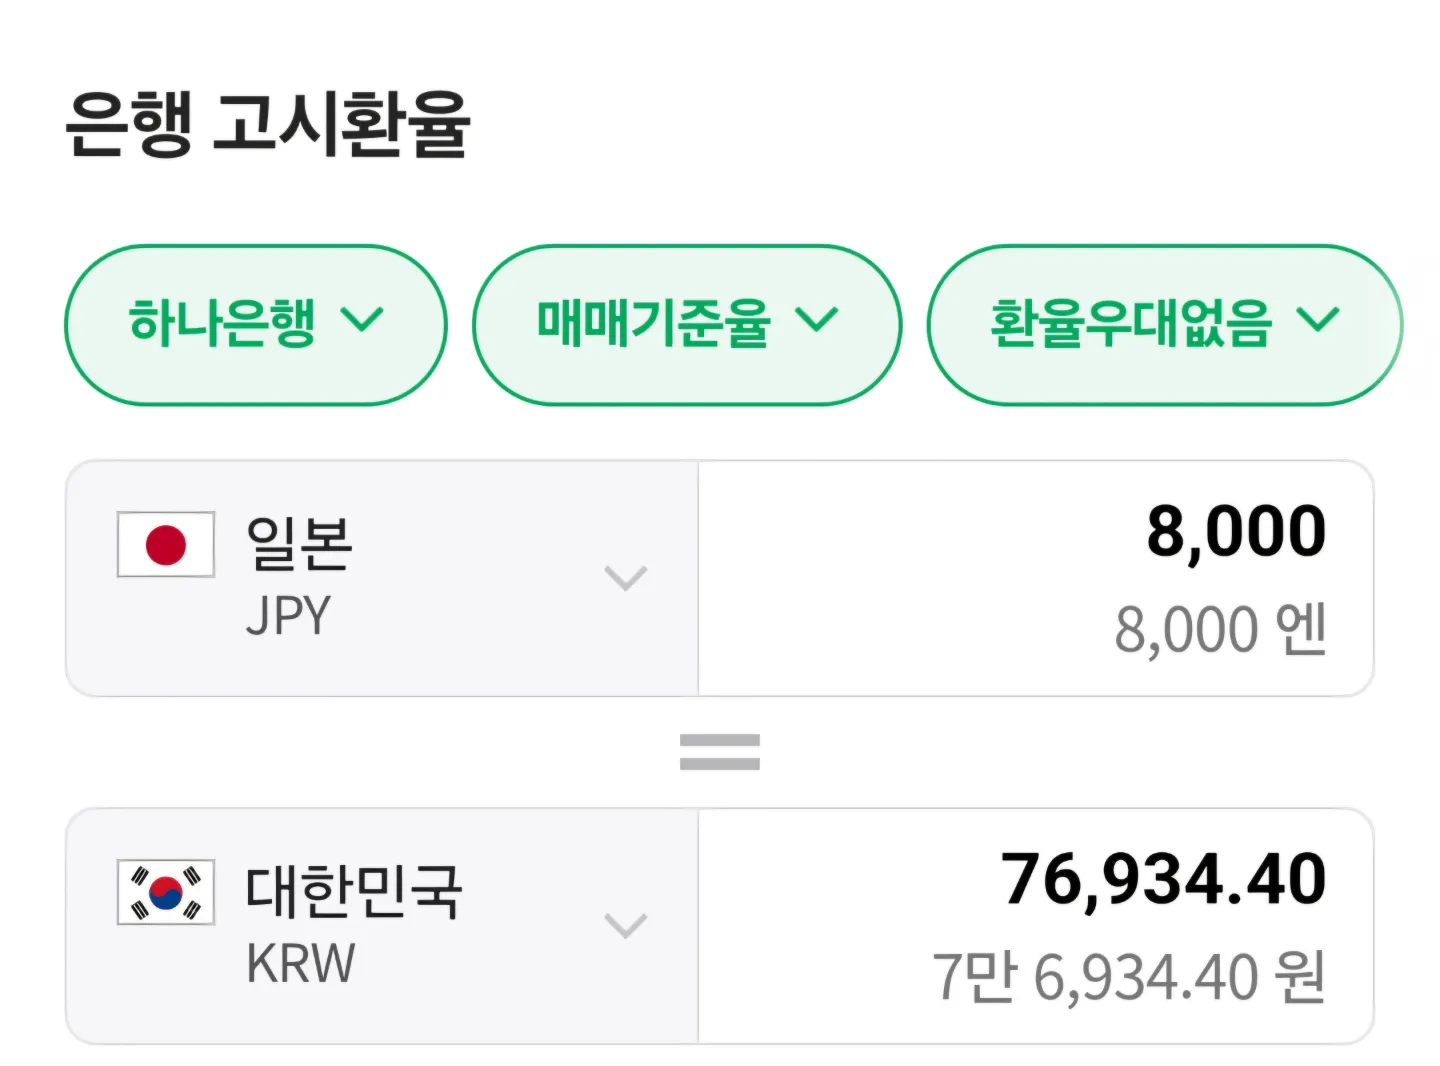Open the 하나은행 bank dropdown
The height and width of the screenshot is (1066, 1440).
(x=256, y=325)
